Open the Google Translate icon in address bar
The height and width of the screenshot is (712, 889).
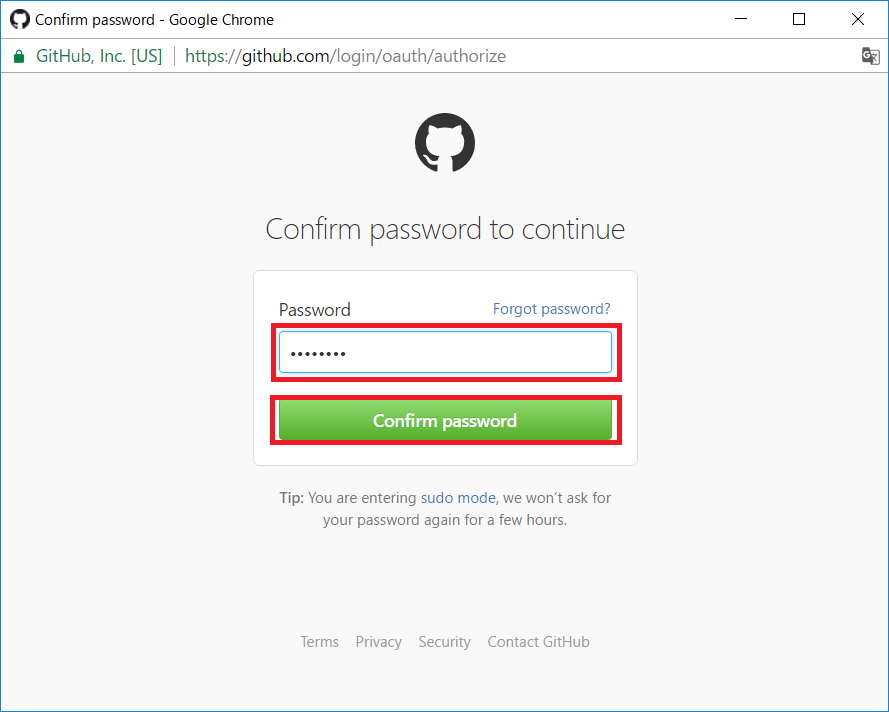pyautogui.click(x=870, y=56)
